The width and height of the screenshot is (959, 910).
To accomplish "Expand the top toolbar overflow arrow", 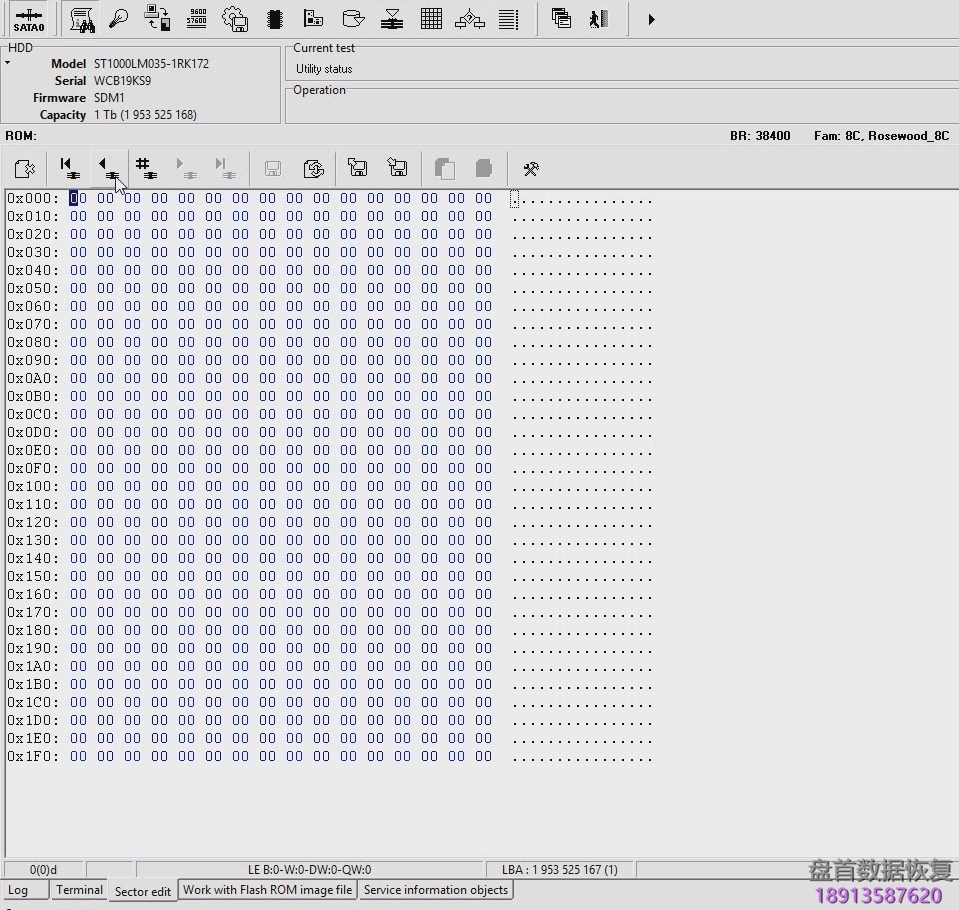I will pyautogui.click(x=651, y=19).
